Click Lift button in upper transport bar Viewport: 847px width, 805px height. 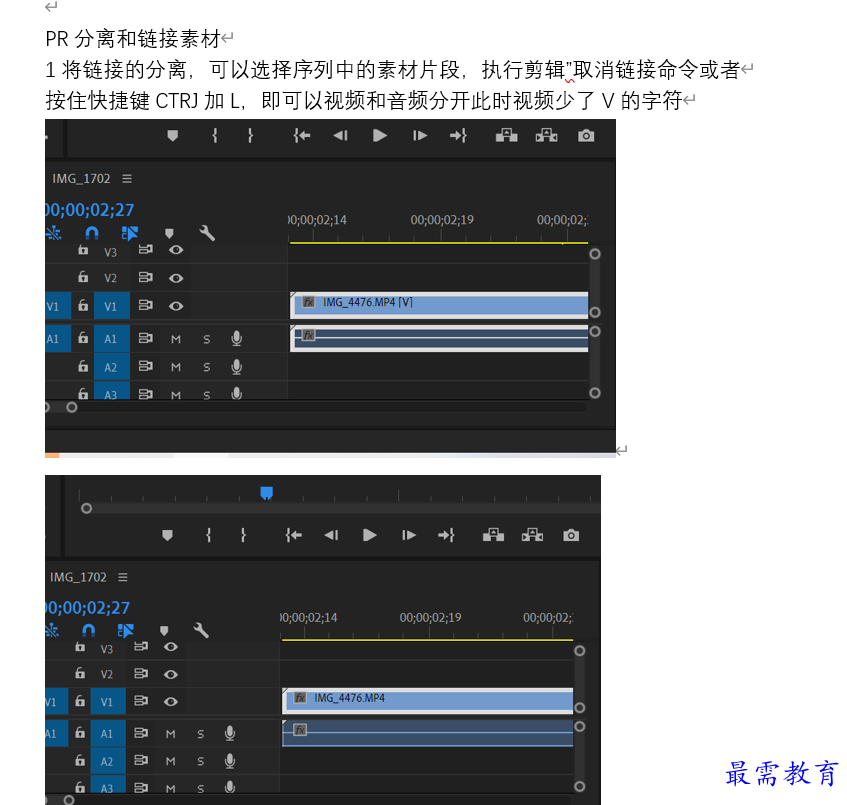tap(506, 136)
